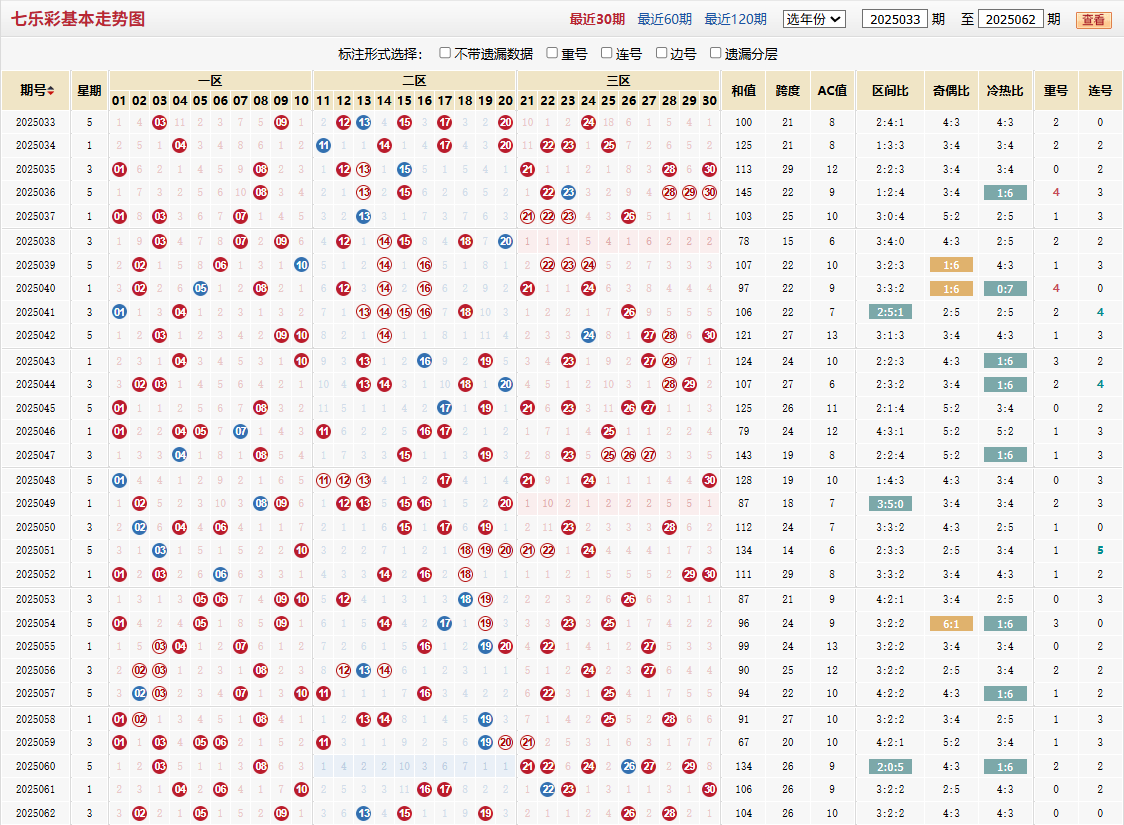Click blue ball 11 in row 2025034
Viewport: 1124px width, 825px height.
[x=323, y=146]
